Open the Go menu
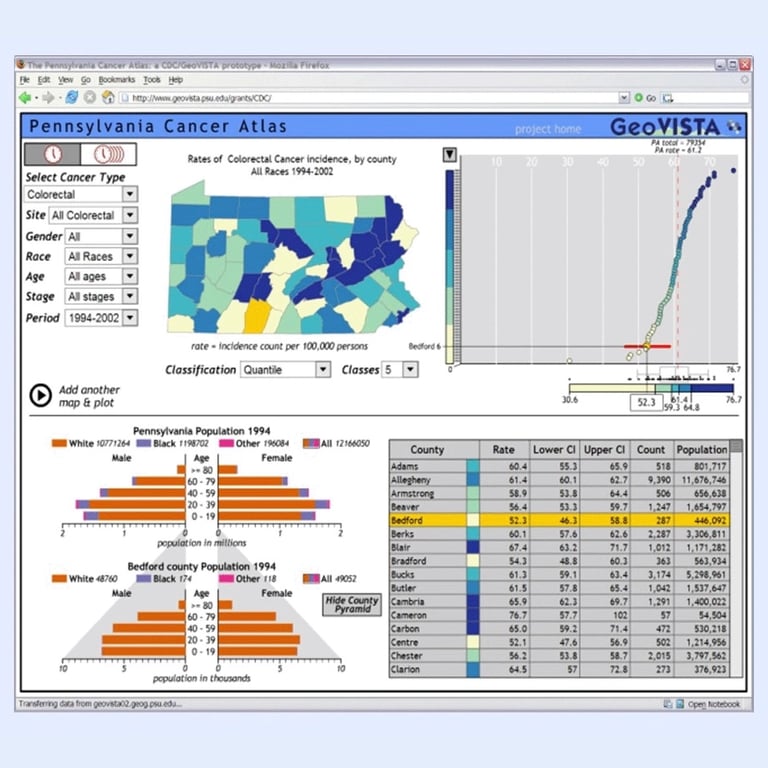768x768 pixels. pos(86,79)
